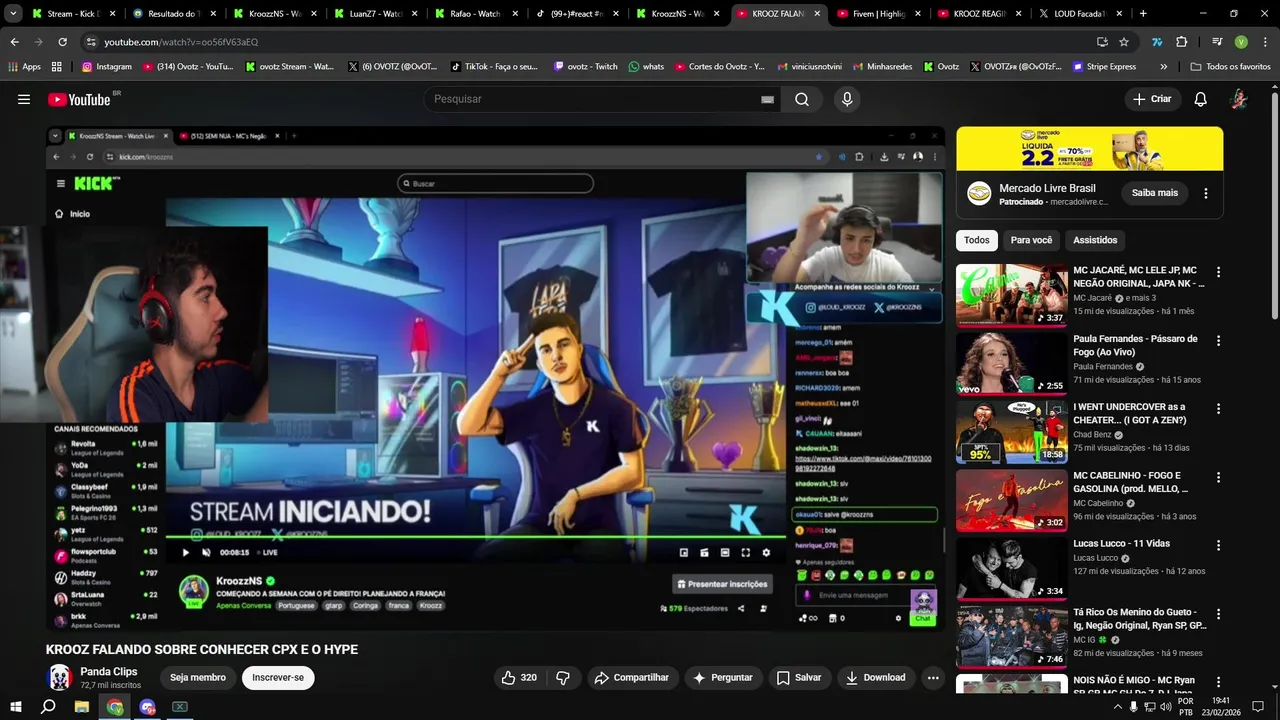Screen dimensions: 1280x720
Task: Click the install app icon in address bar
Action: point(1102,42)
